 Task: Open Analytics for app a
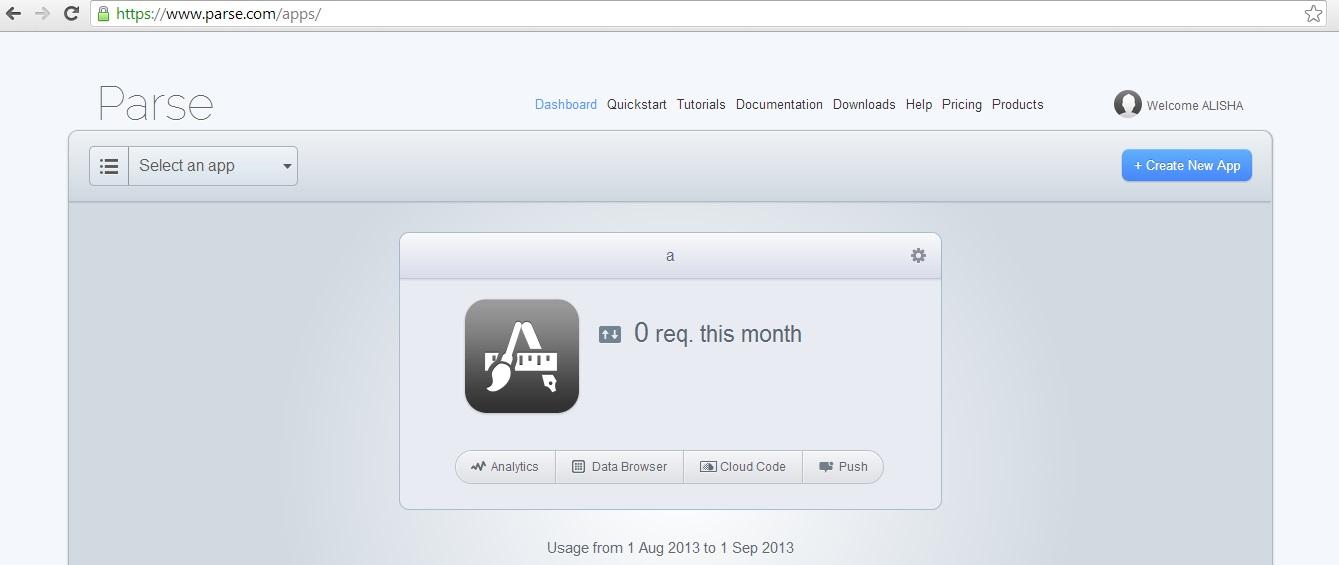pyautogui.click(x=505, y=467)
